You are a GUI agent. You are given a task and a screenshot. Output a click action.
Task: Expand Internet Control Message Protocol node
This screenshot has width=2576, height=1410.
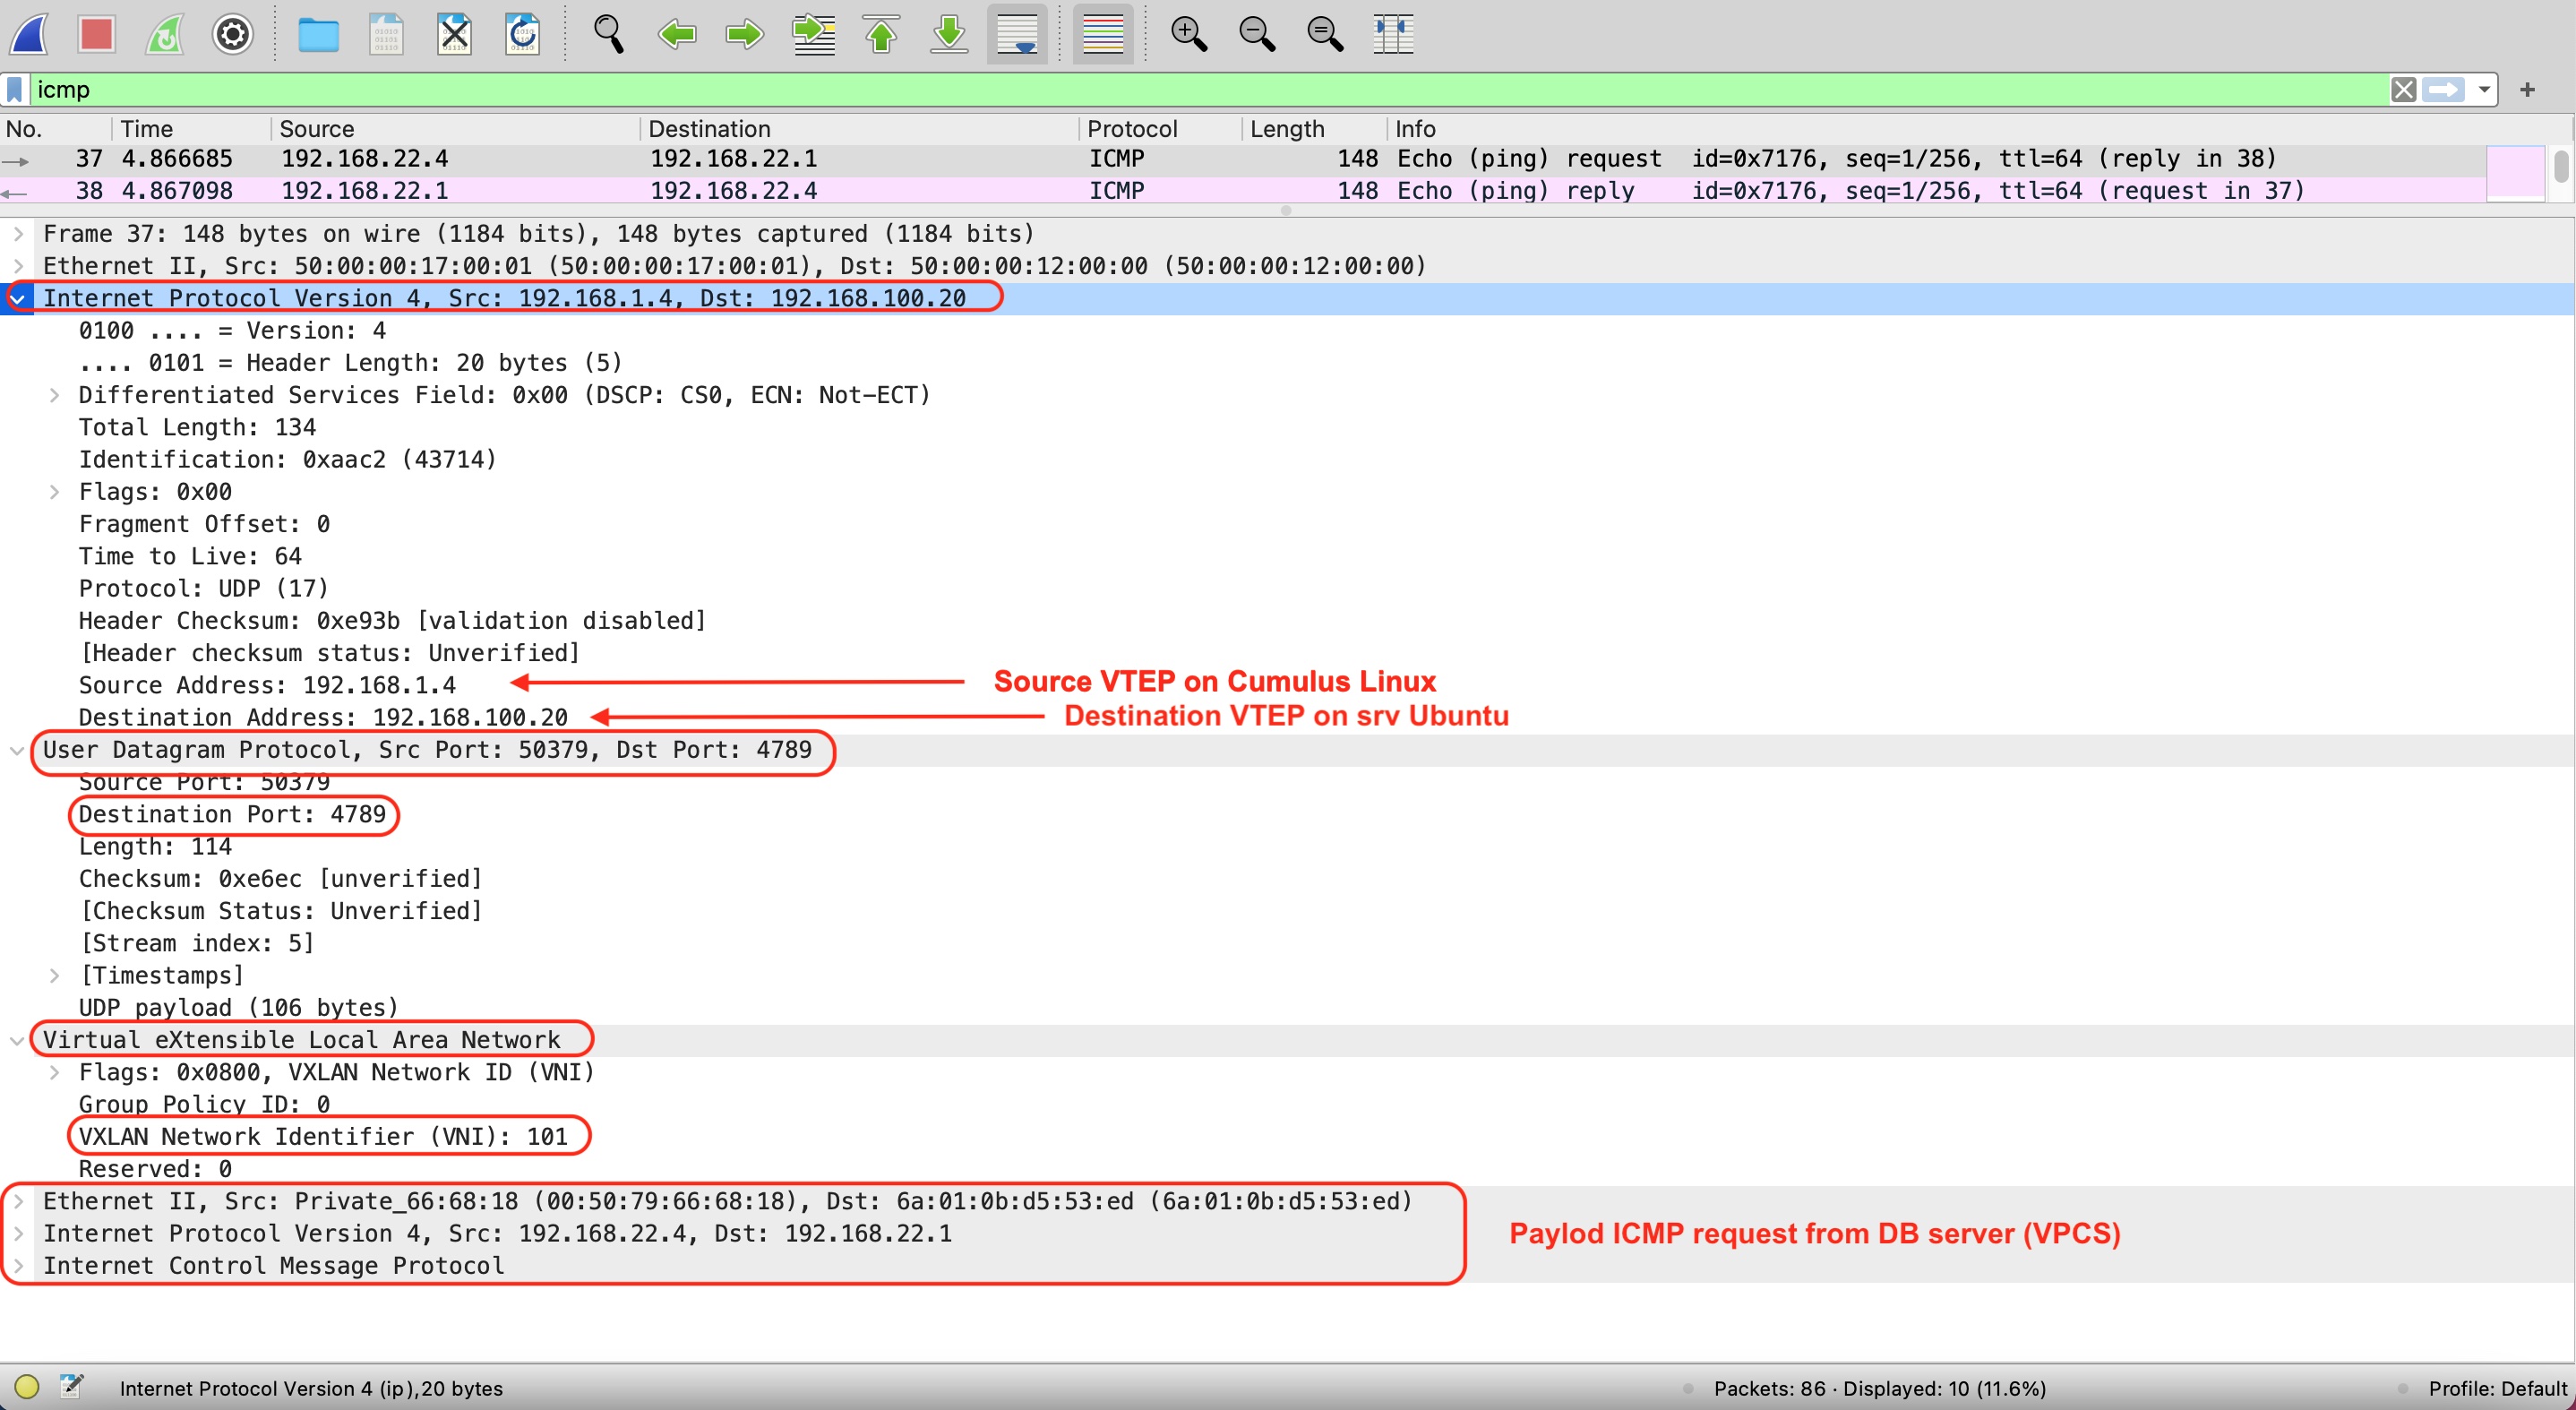tap(18, 1266)
